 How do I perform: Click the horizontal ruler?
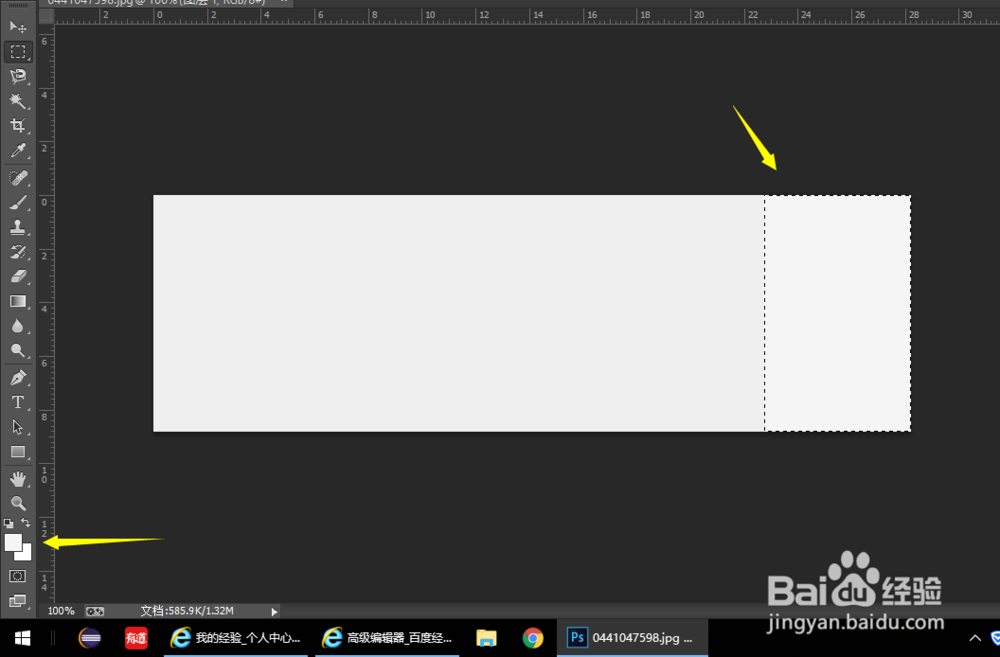(x=527, y=17)
